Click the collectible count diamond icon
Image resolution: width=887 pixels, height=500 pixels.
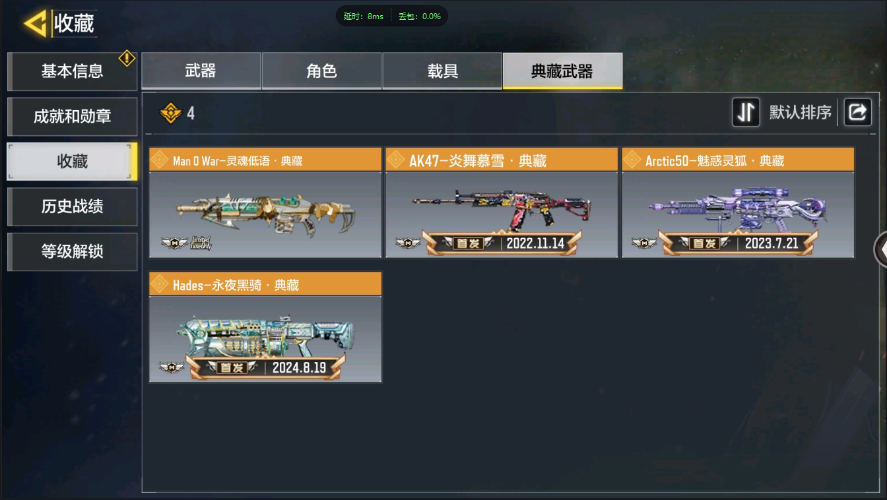pyautogui.click(x=170, y=113)
